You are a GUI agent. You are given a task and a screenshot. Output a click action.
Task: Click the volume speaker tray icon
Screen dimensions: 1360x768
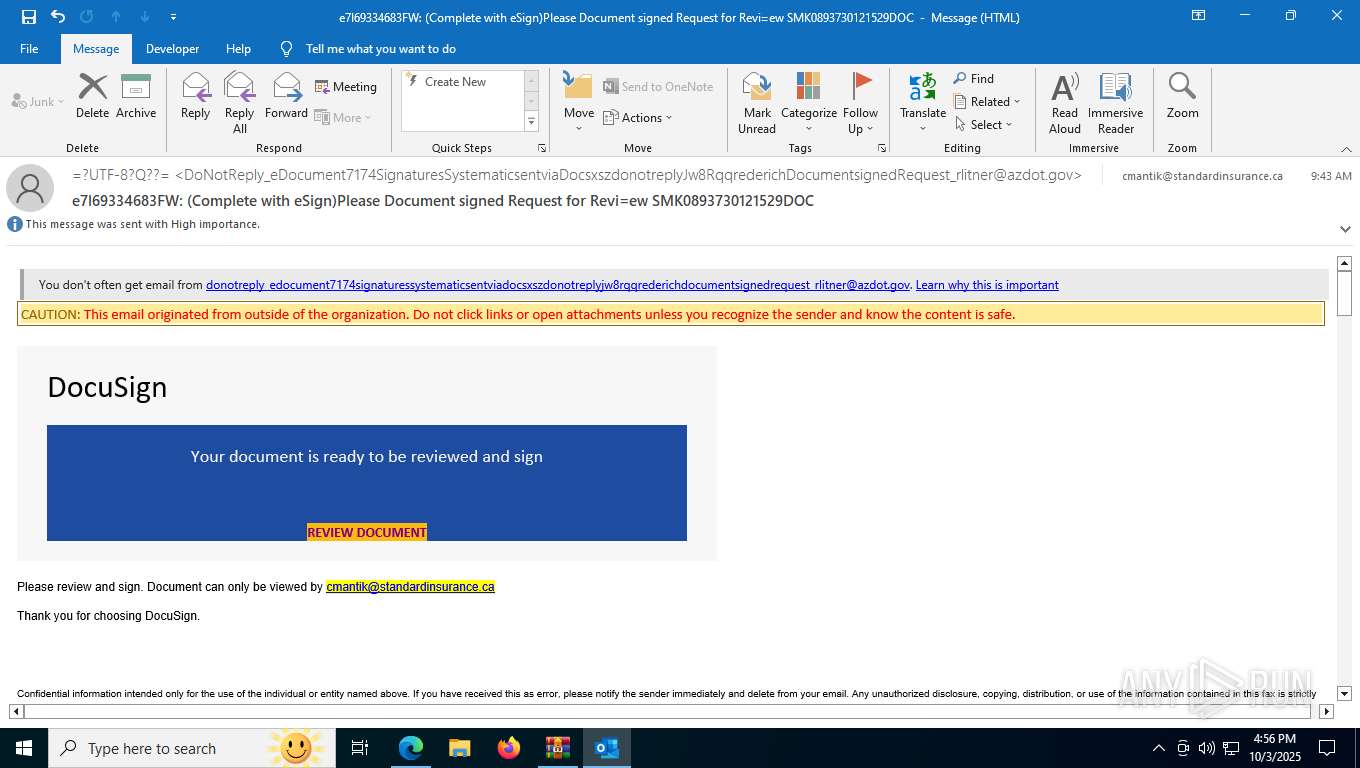[1206, 748]
